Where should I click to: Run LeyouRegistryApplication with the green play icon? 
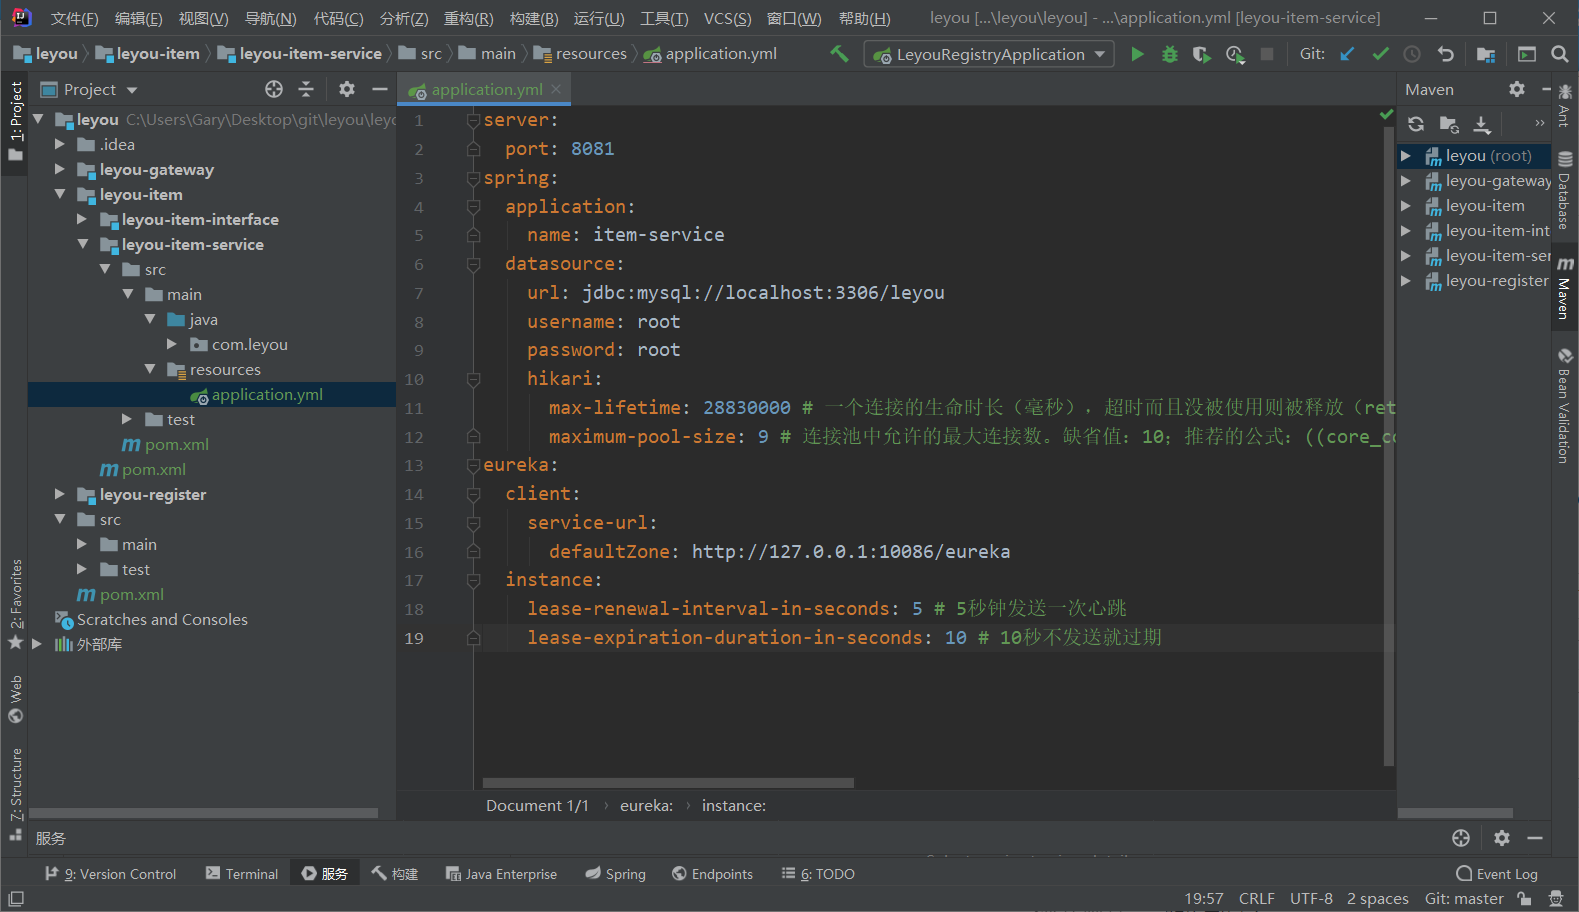click(1137, 54)
